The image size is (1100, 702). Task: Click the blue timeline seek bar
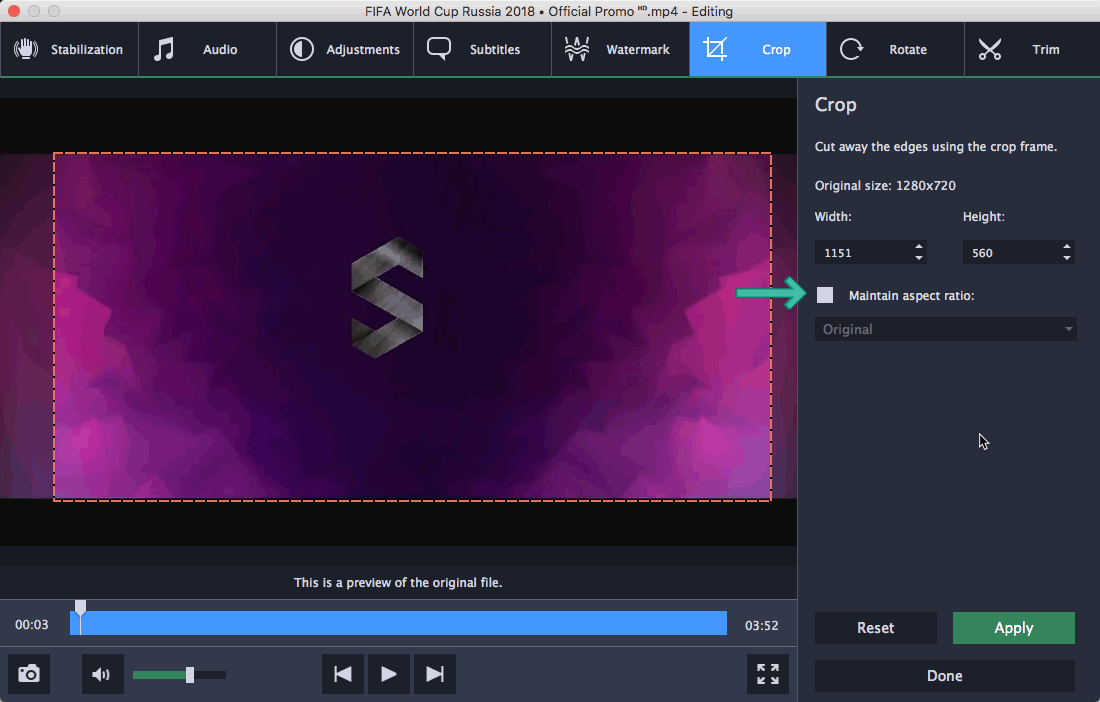398,623
